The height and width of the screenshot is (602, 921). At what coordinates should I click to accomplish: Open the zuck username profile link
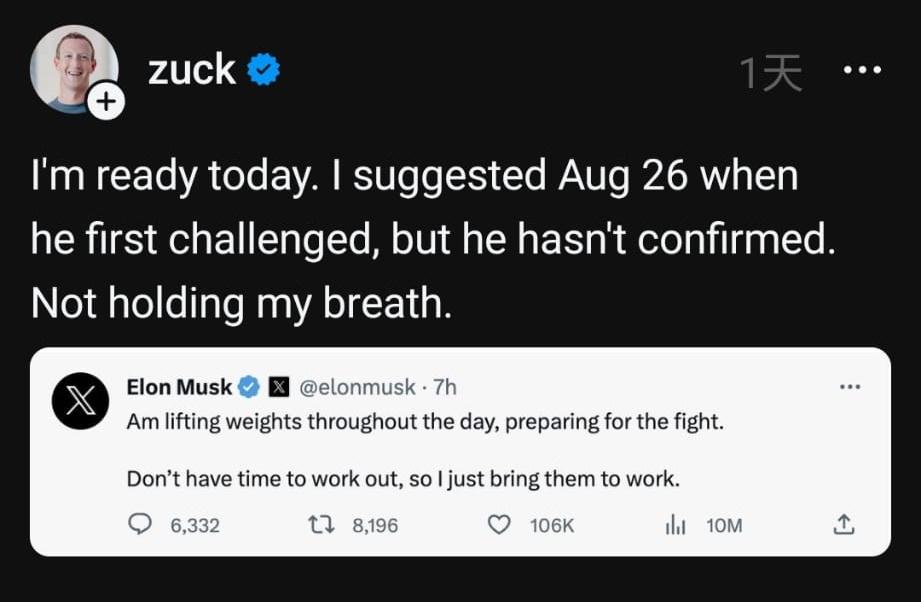[192, 70]
